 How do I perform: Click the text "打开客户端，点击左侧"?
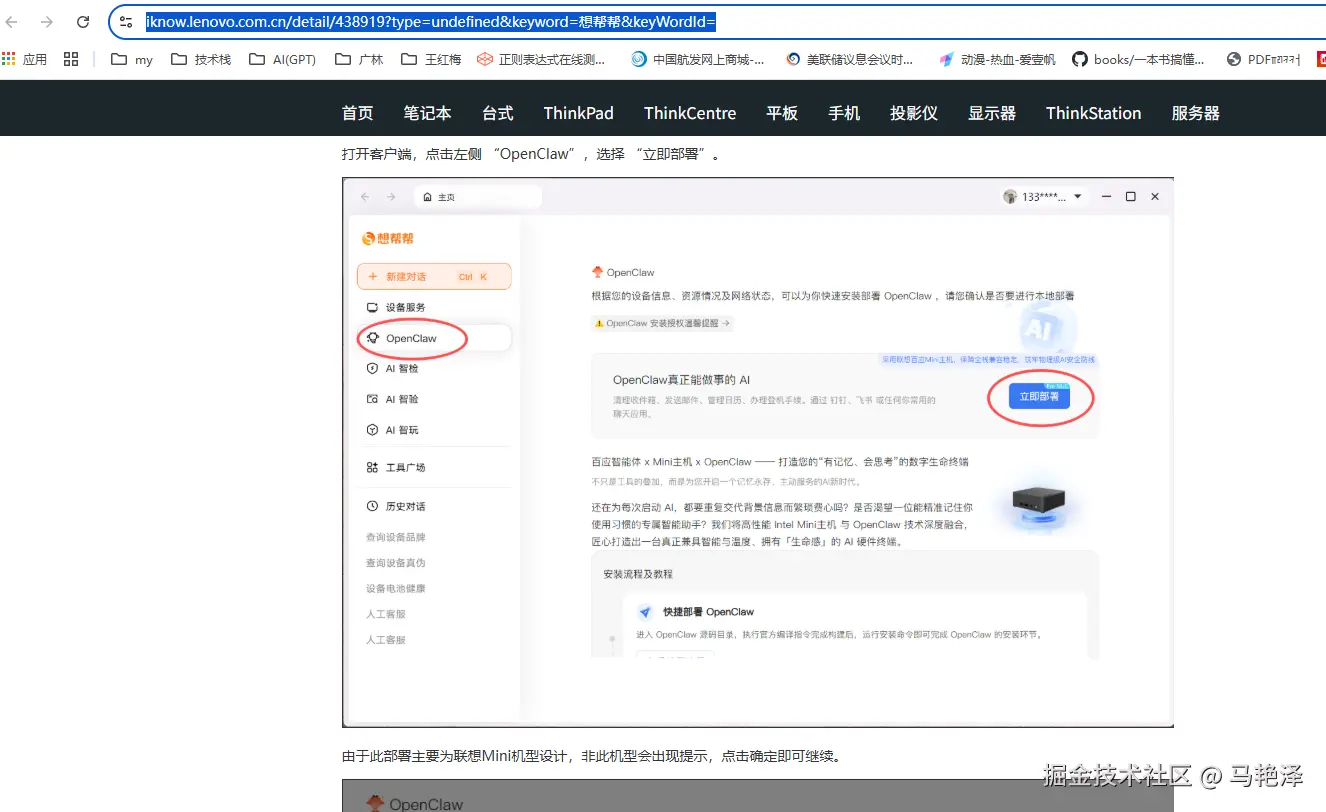412,154
